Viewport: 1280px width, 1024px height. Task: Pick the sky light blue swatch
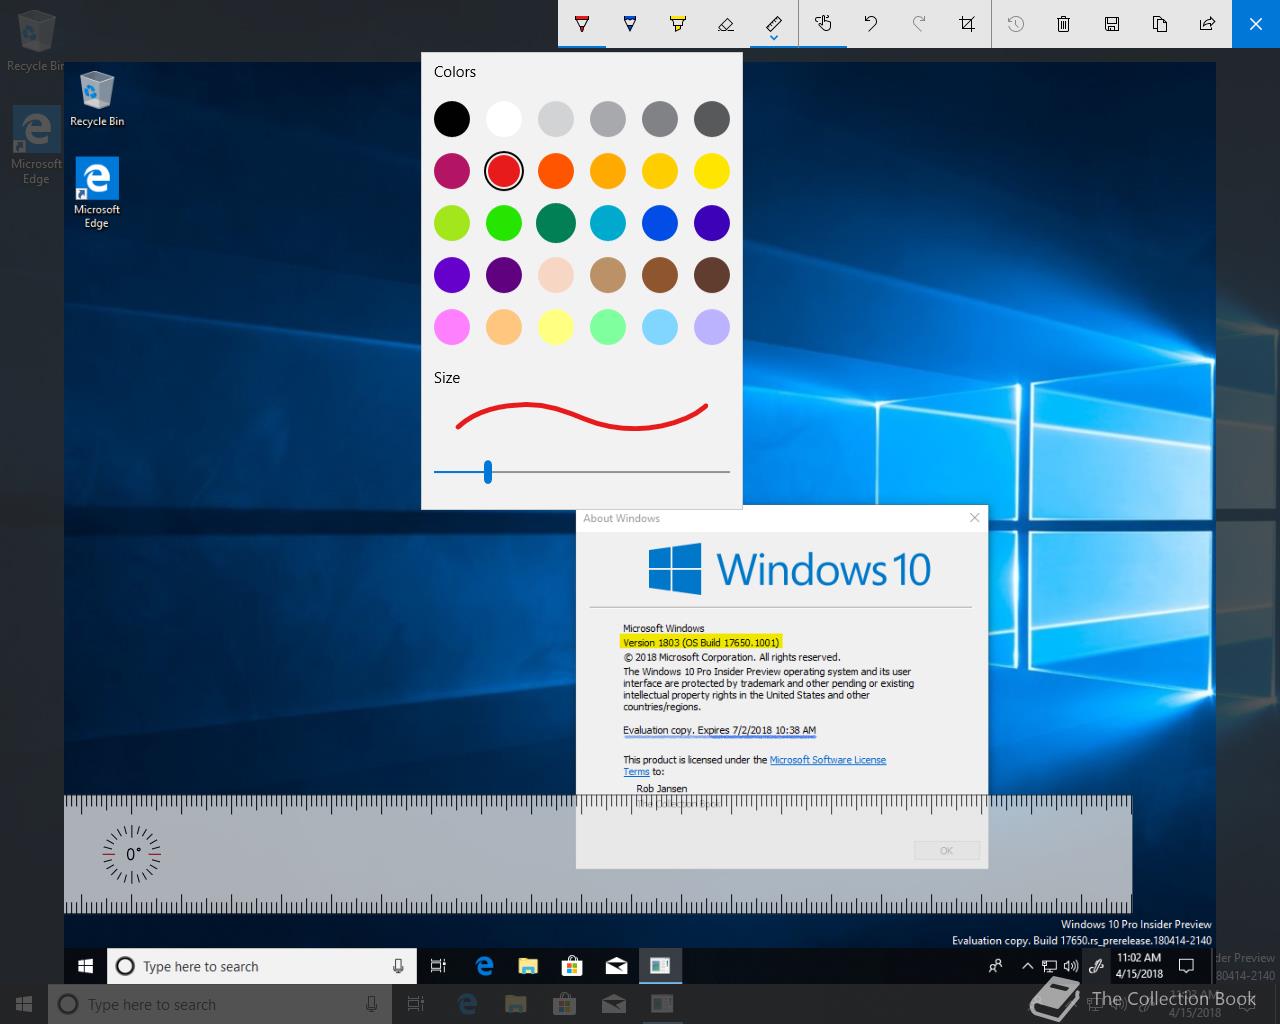pos(660,327)
